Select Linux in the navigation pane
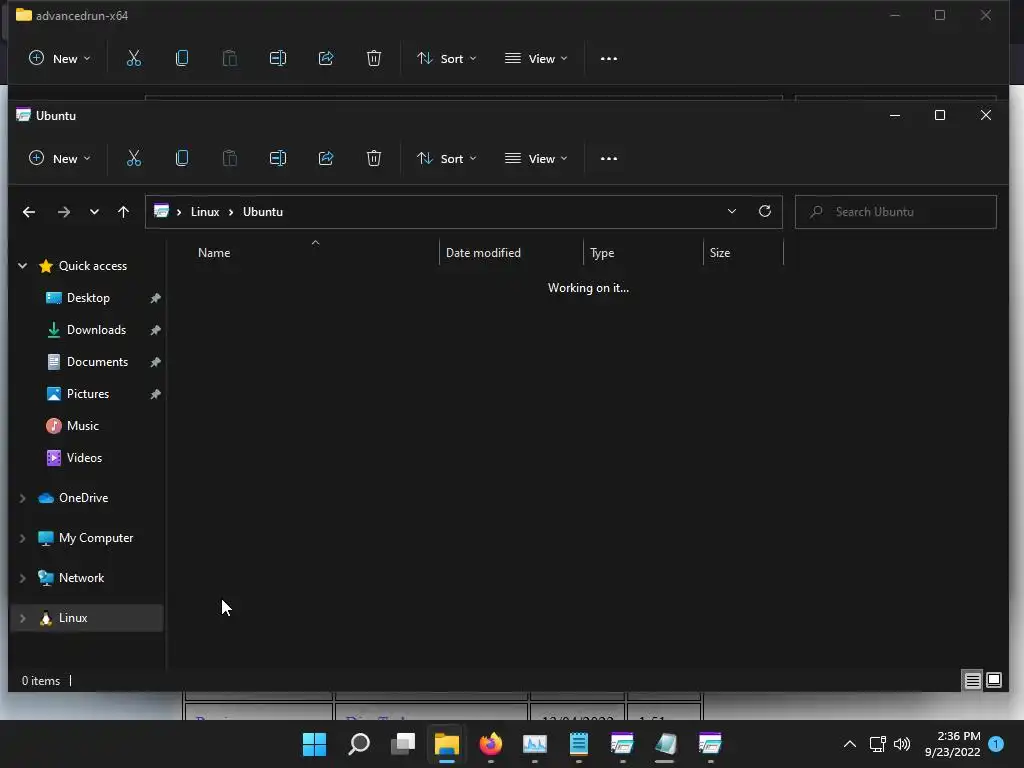The width and height of the screenshot is (1024, 768). pos(72,618)
